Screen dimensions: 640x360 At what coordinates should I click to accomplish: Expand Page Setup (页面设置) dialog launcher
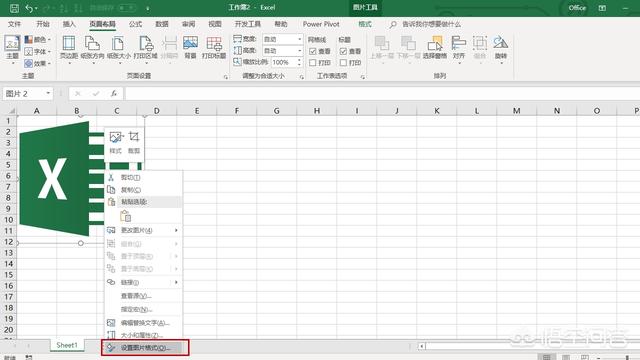[225, 77]
